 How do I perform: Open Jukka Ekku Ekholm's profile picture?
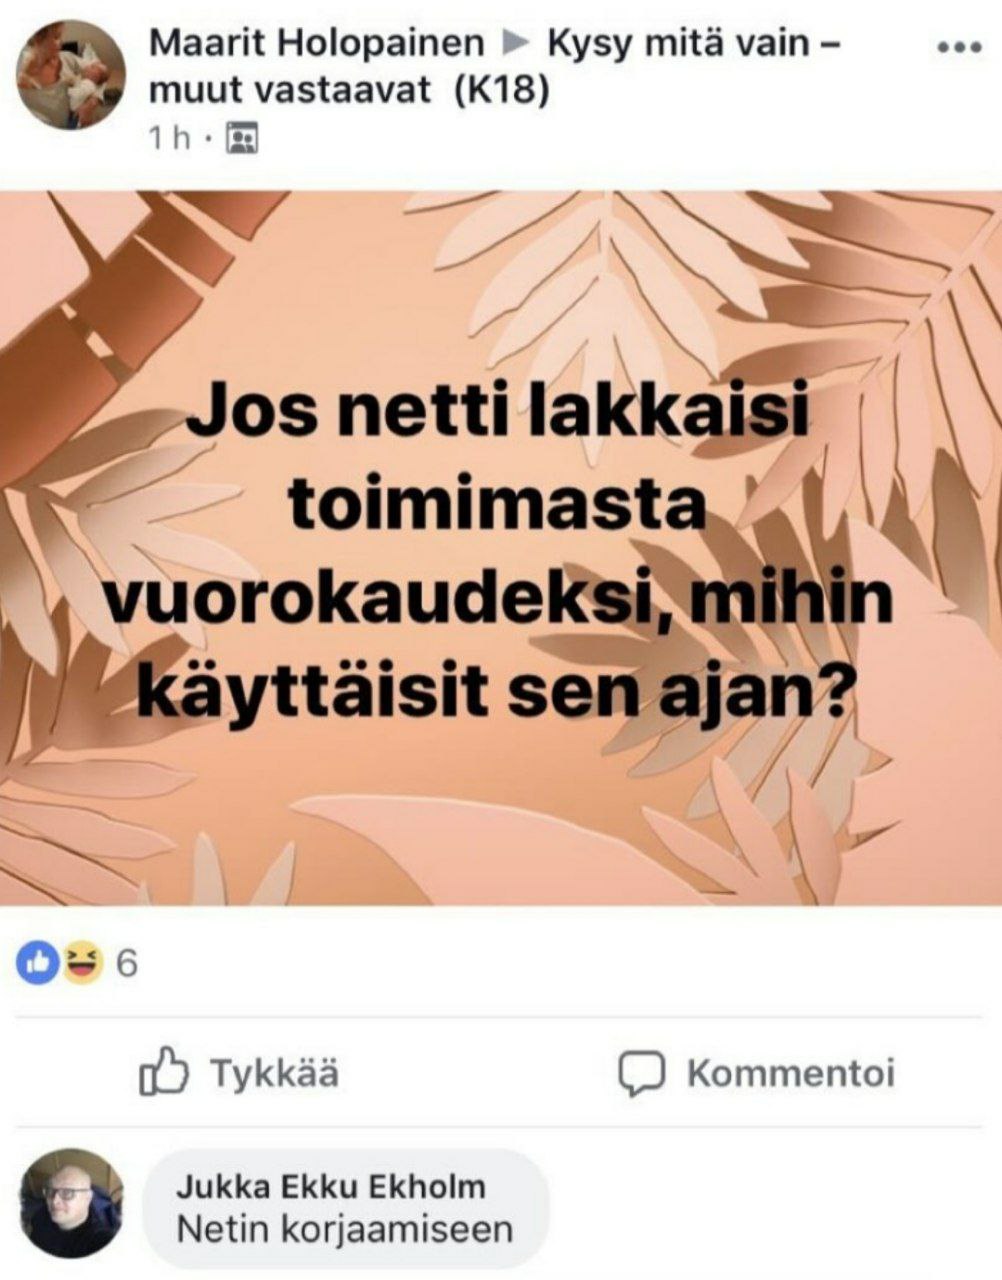click(x=71, y=1202)
